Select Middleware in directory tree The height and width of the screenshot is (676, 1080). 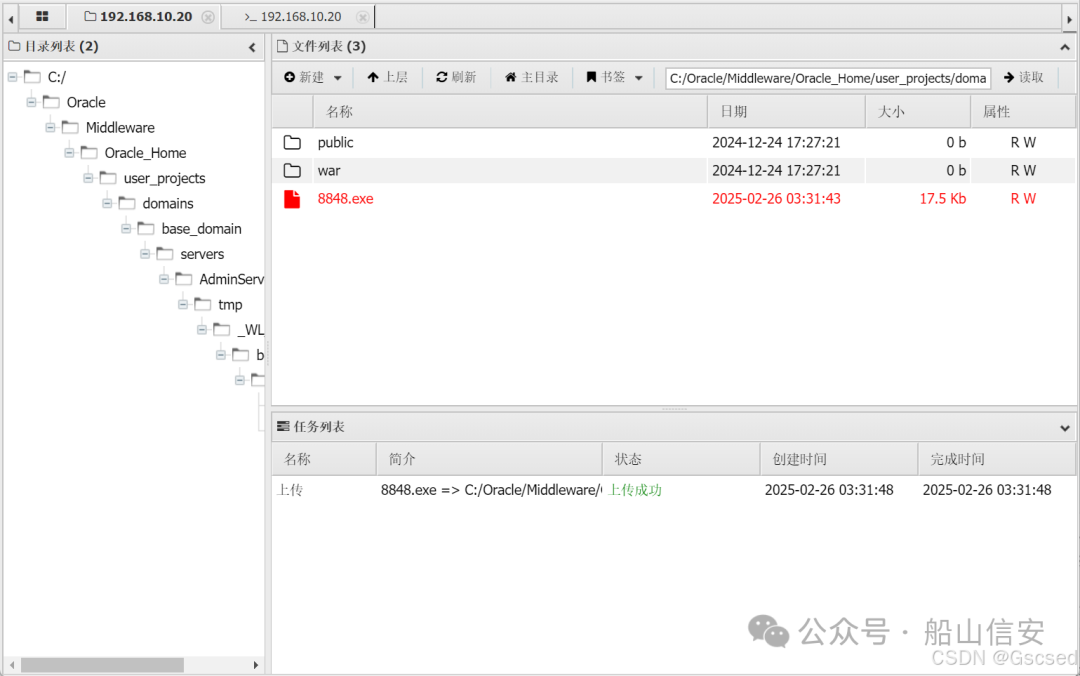pyautogui.click(x=120, y=128)
